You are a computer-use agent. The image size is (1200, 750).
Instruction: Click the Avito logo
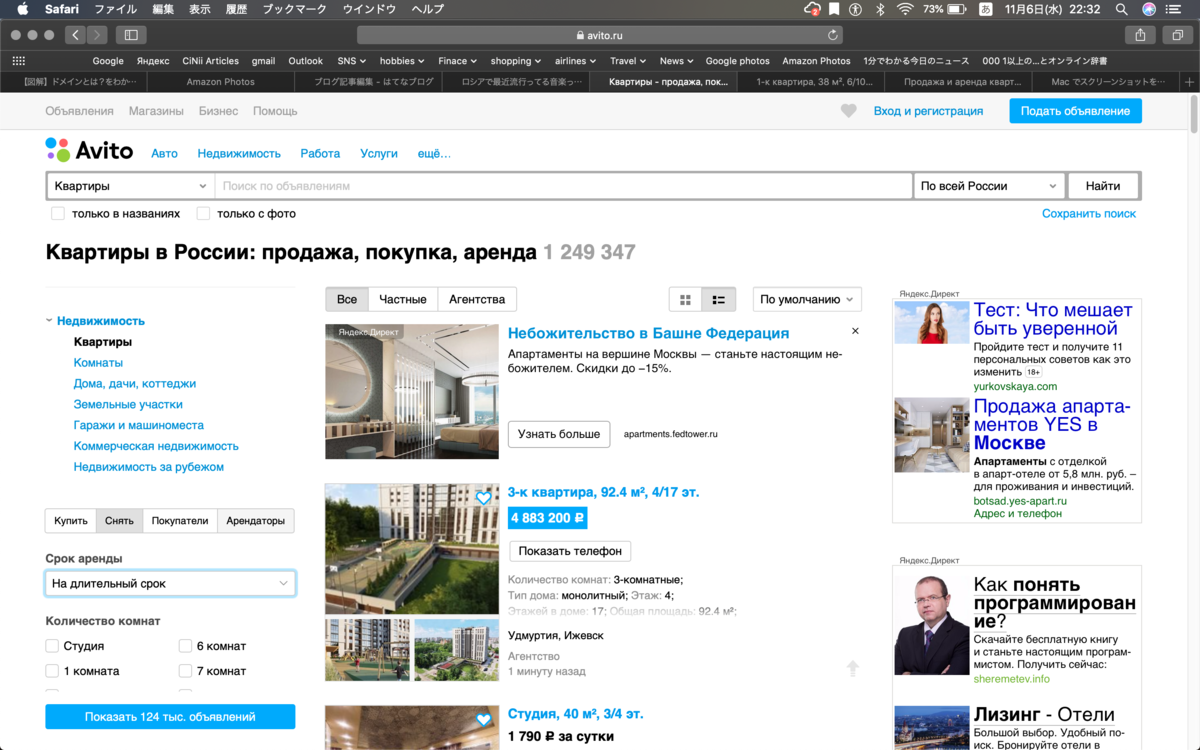coord(89,151)
